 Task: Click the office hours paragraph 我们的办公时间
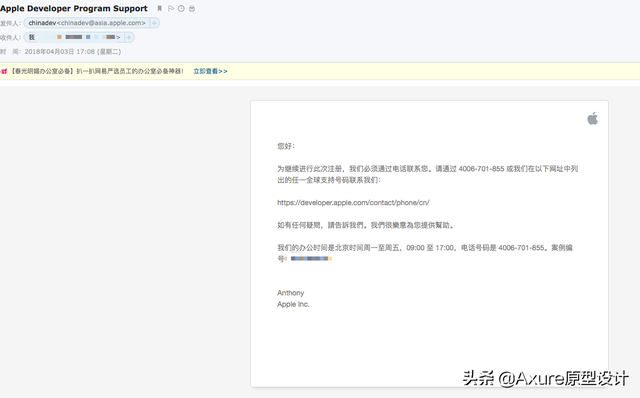tap(425, 253)
